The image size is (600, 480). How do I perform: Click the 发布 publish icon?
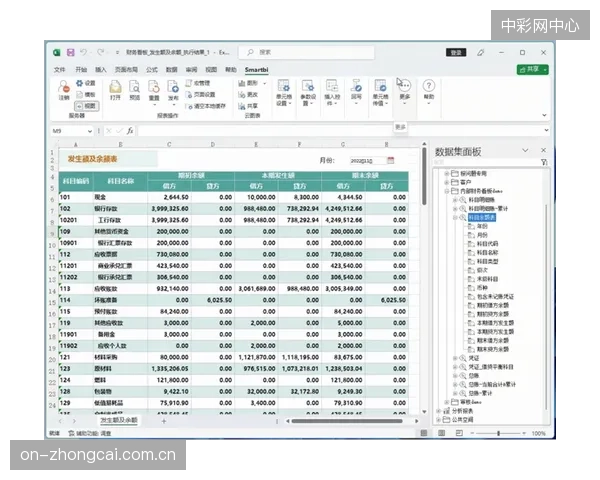173,91
